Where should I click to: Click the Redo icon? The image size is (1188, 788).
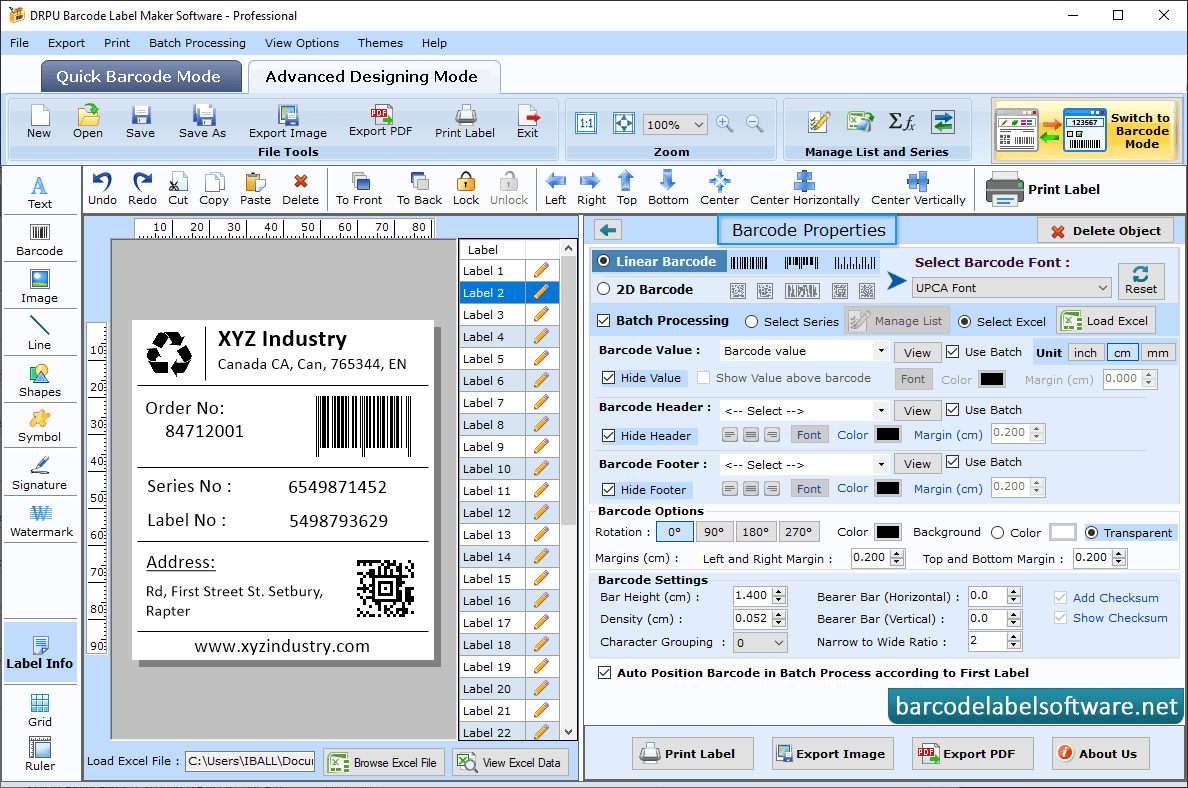tap(142, 189)
